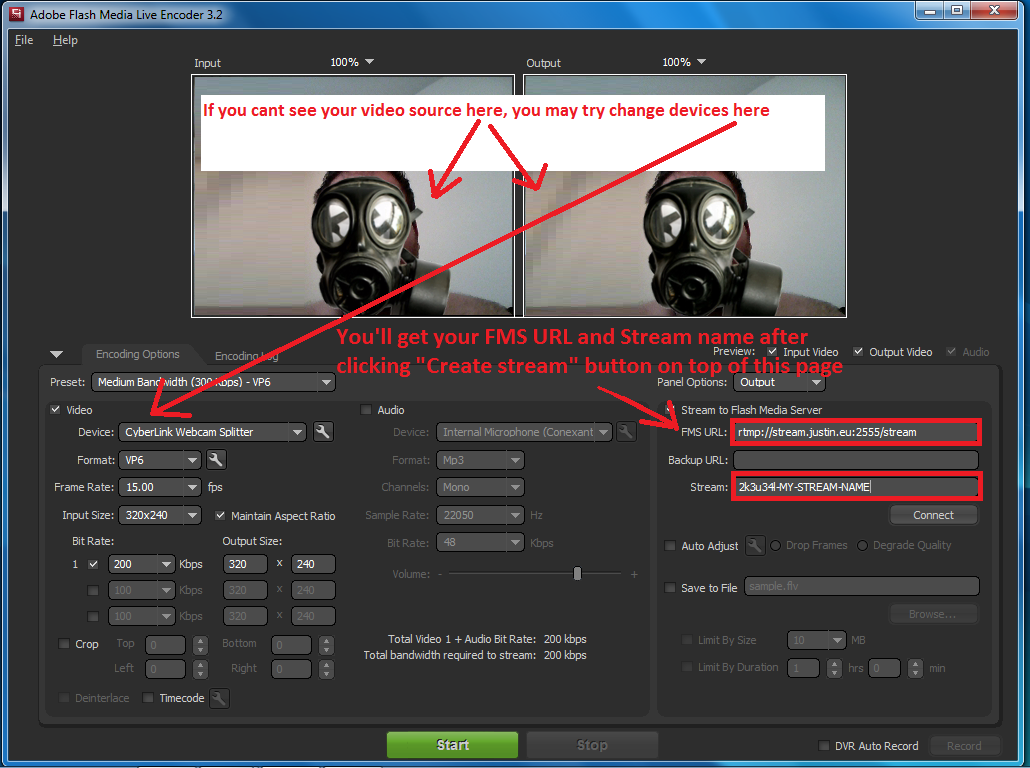Open audio Channels Mono dropdown

[x=480, y=487]
